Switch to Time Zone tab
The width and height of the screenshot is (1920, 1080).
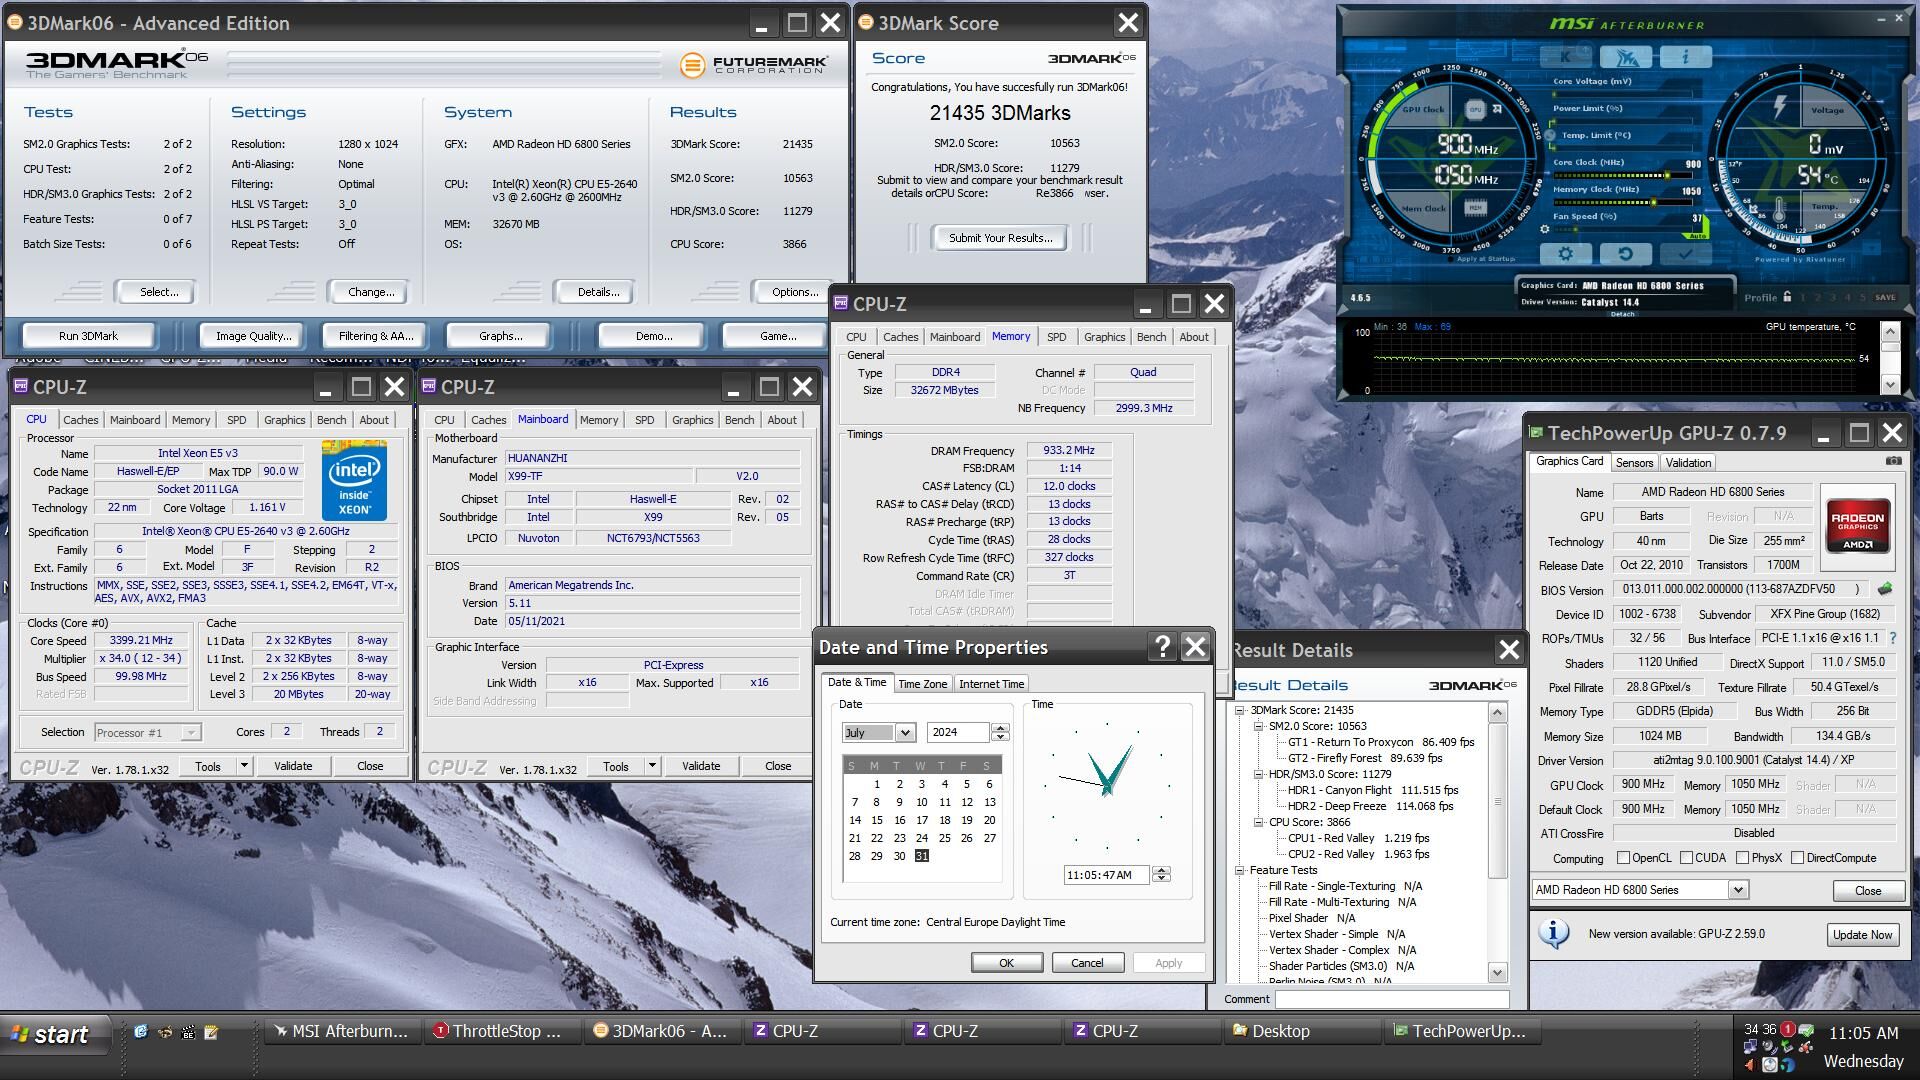pyautogui.click(x=922, y=684)
